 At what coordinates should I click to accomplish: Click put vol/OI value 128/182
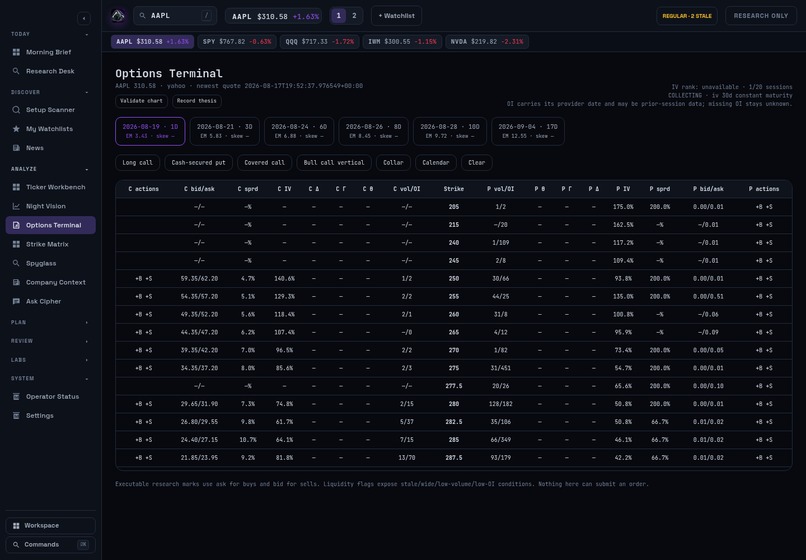click(x=501, y=404)
